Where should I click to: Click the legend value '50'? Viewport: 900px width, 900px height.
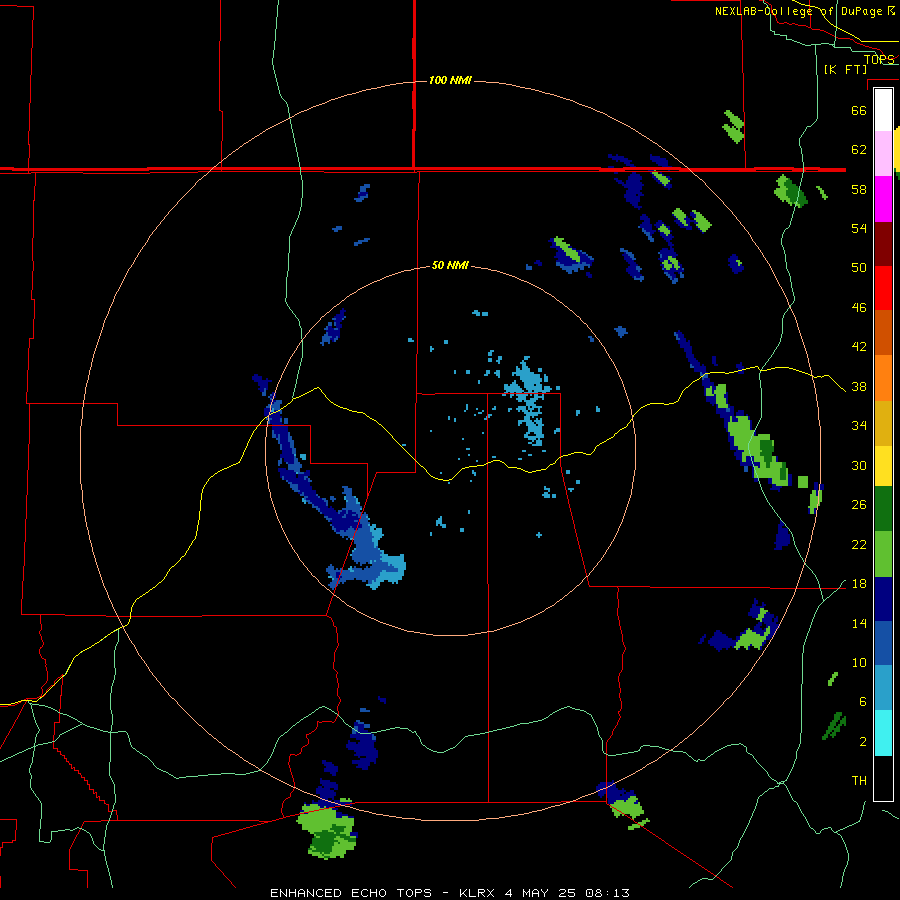859,268
